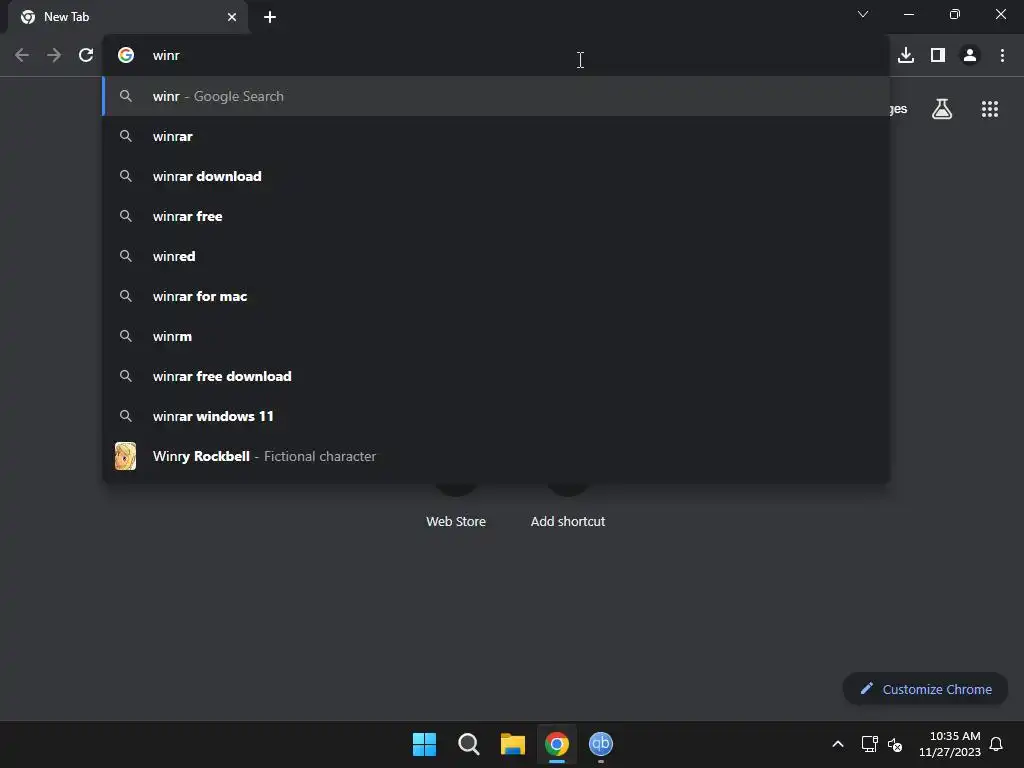Open a new tab with the plus button
Image resolution: width=1024 pixels, height=768 pixels.
(x=270, y=17)
